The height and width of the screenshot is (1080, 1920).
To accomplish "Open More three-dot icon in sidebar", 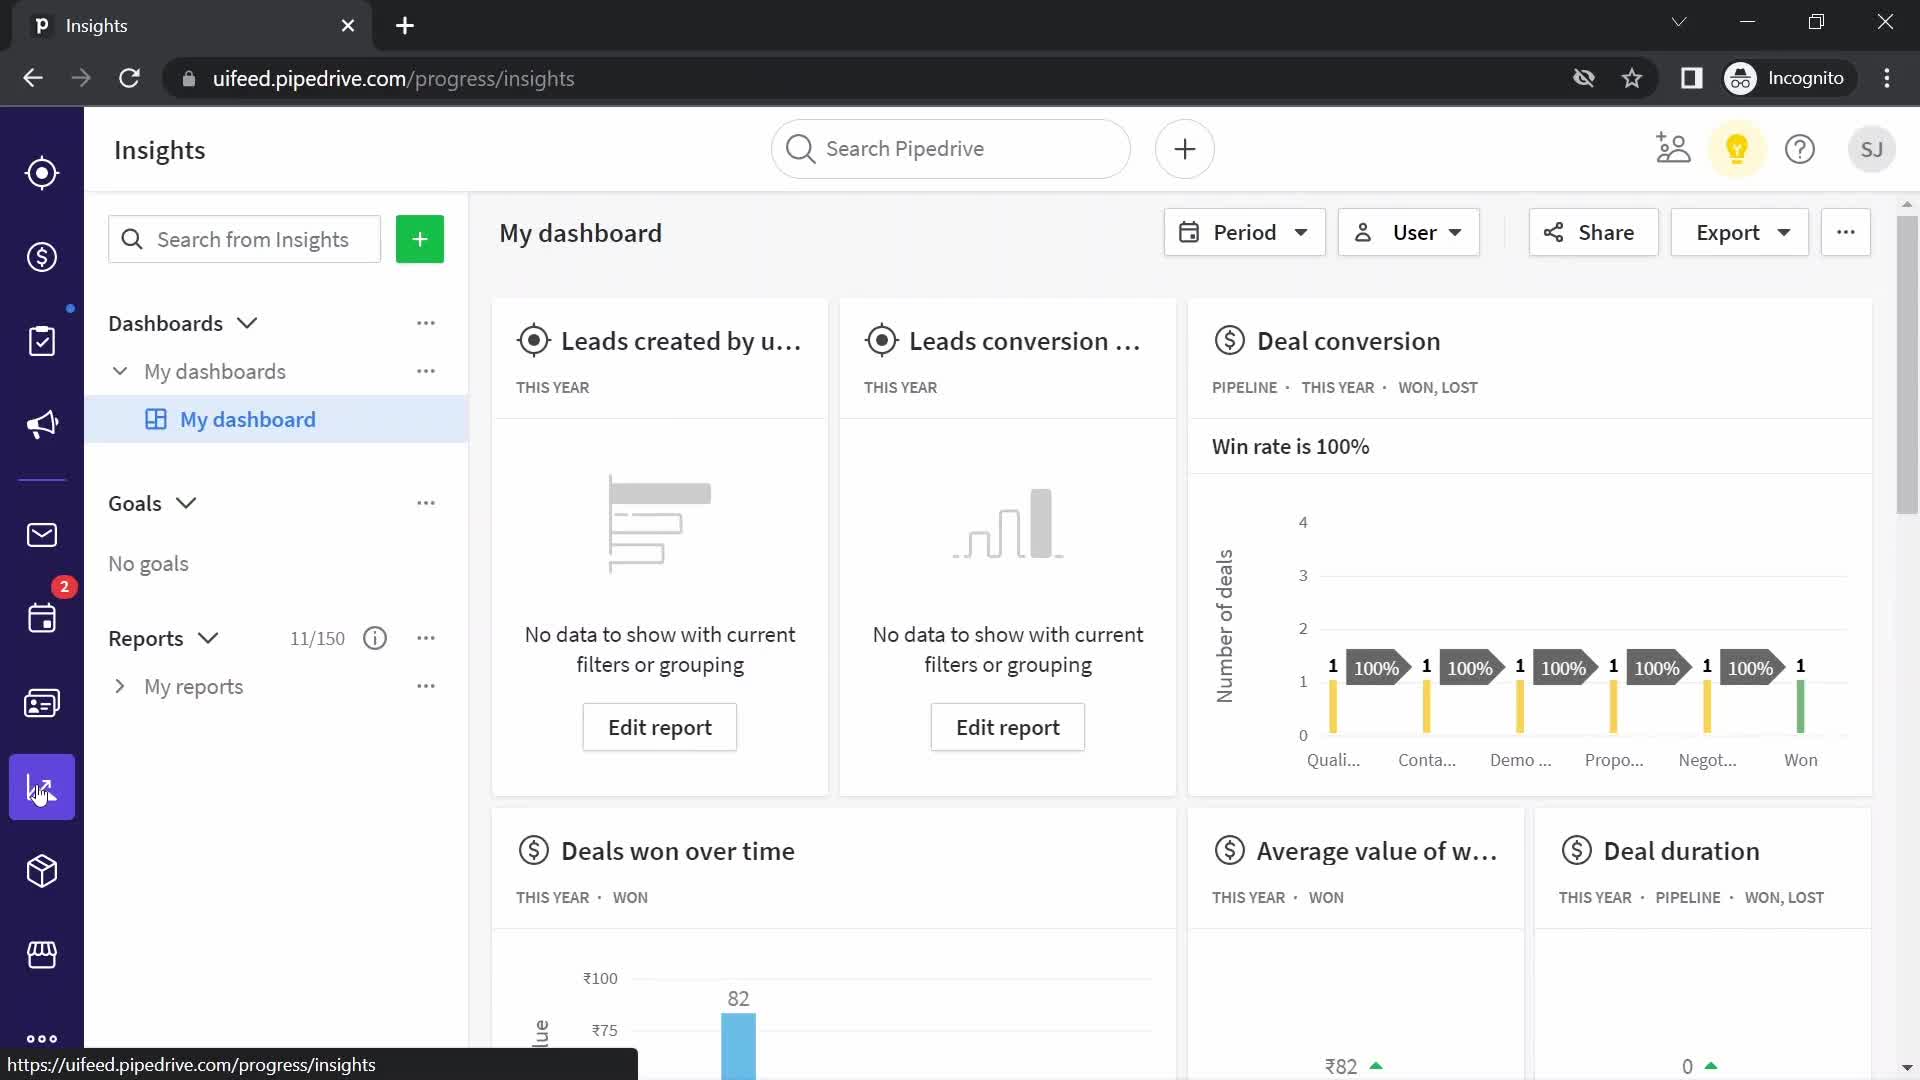I will 42,1038.
